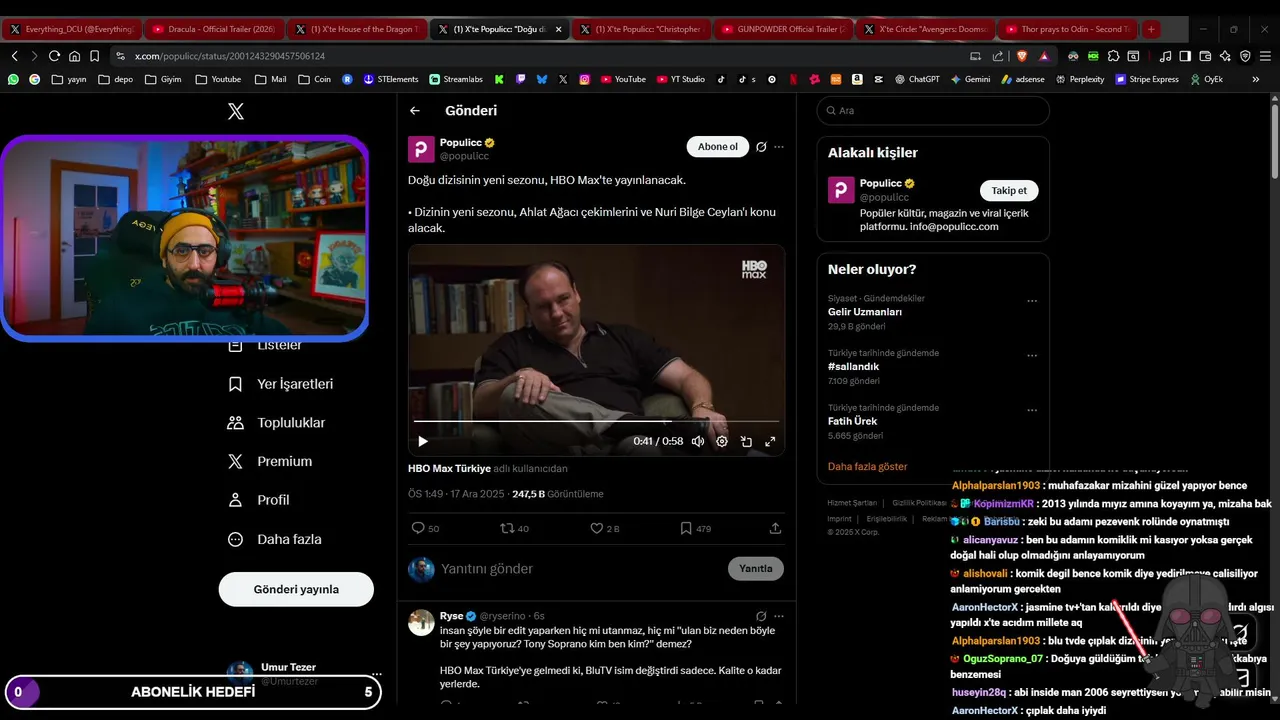Enable picture-in-picture mode on the video
Image resolution: width=1280 pixels, height=720 pixels.
746,441
